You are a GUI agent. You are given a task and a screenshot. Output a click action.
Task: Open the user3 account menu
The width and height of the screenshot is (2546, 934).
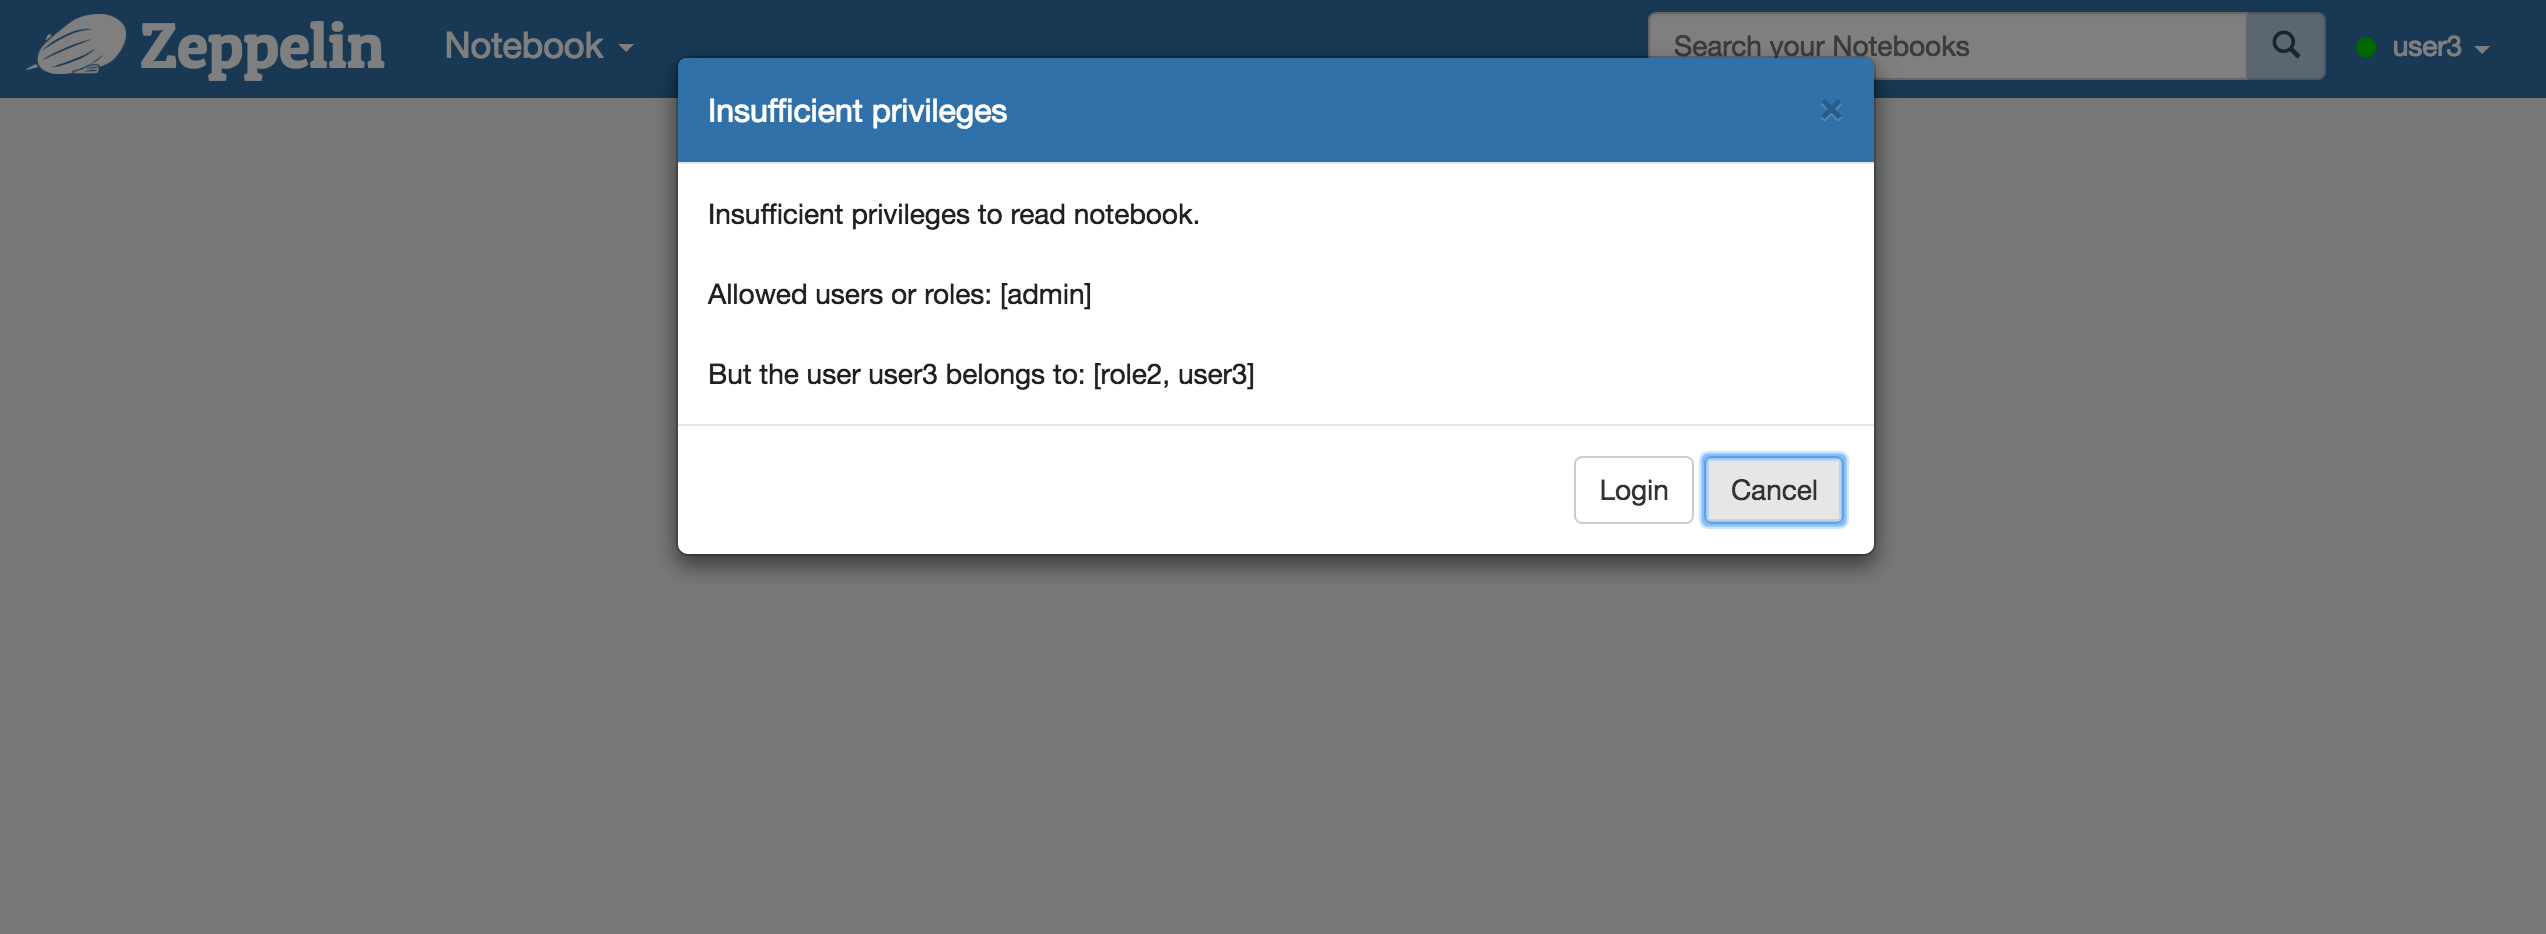[x=2426, y=47]
